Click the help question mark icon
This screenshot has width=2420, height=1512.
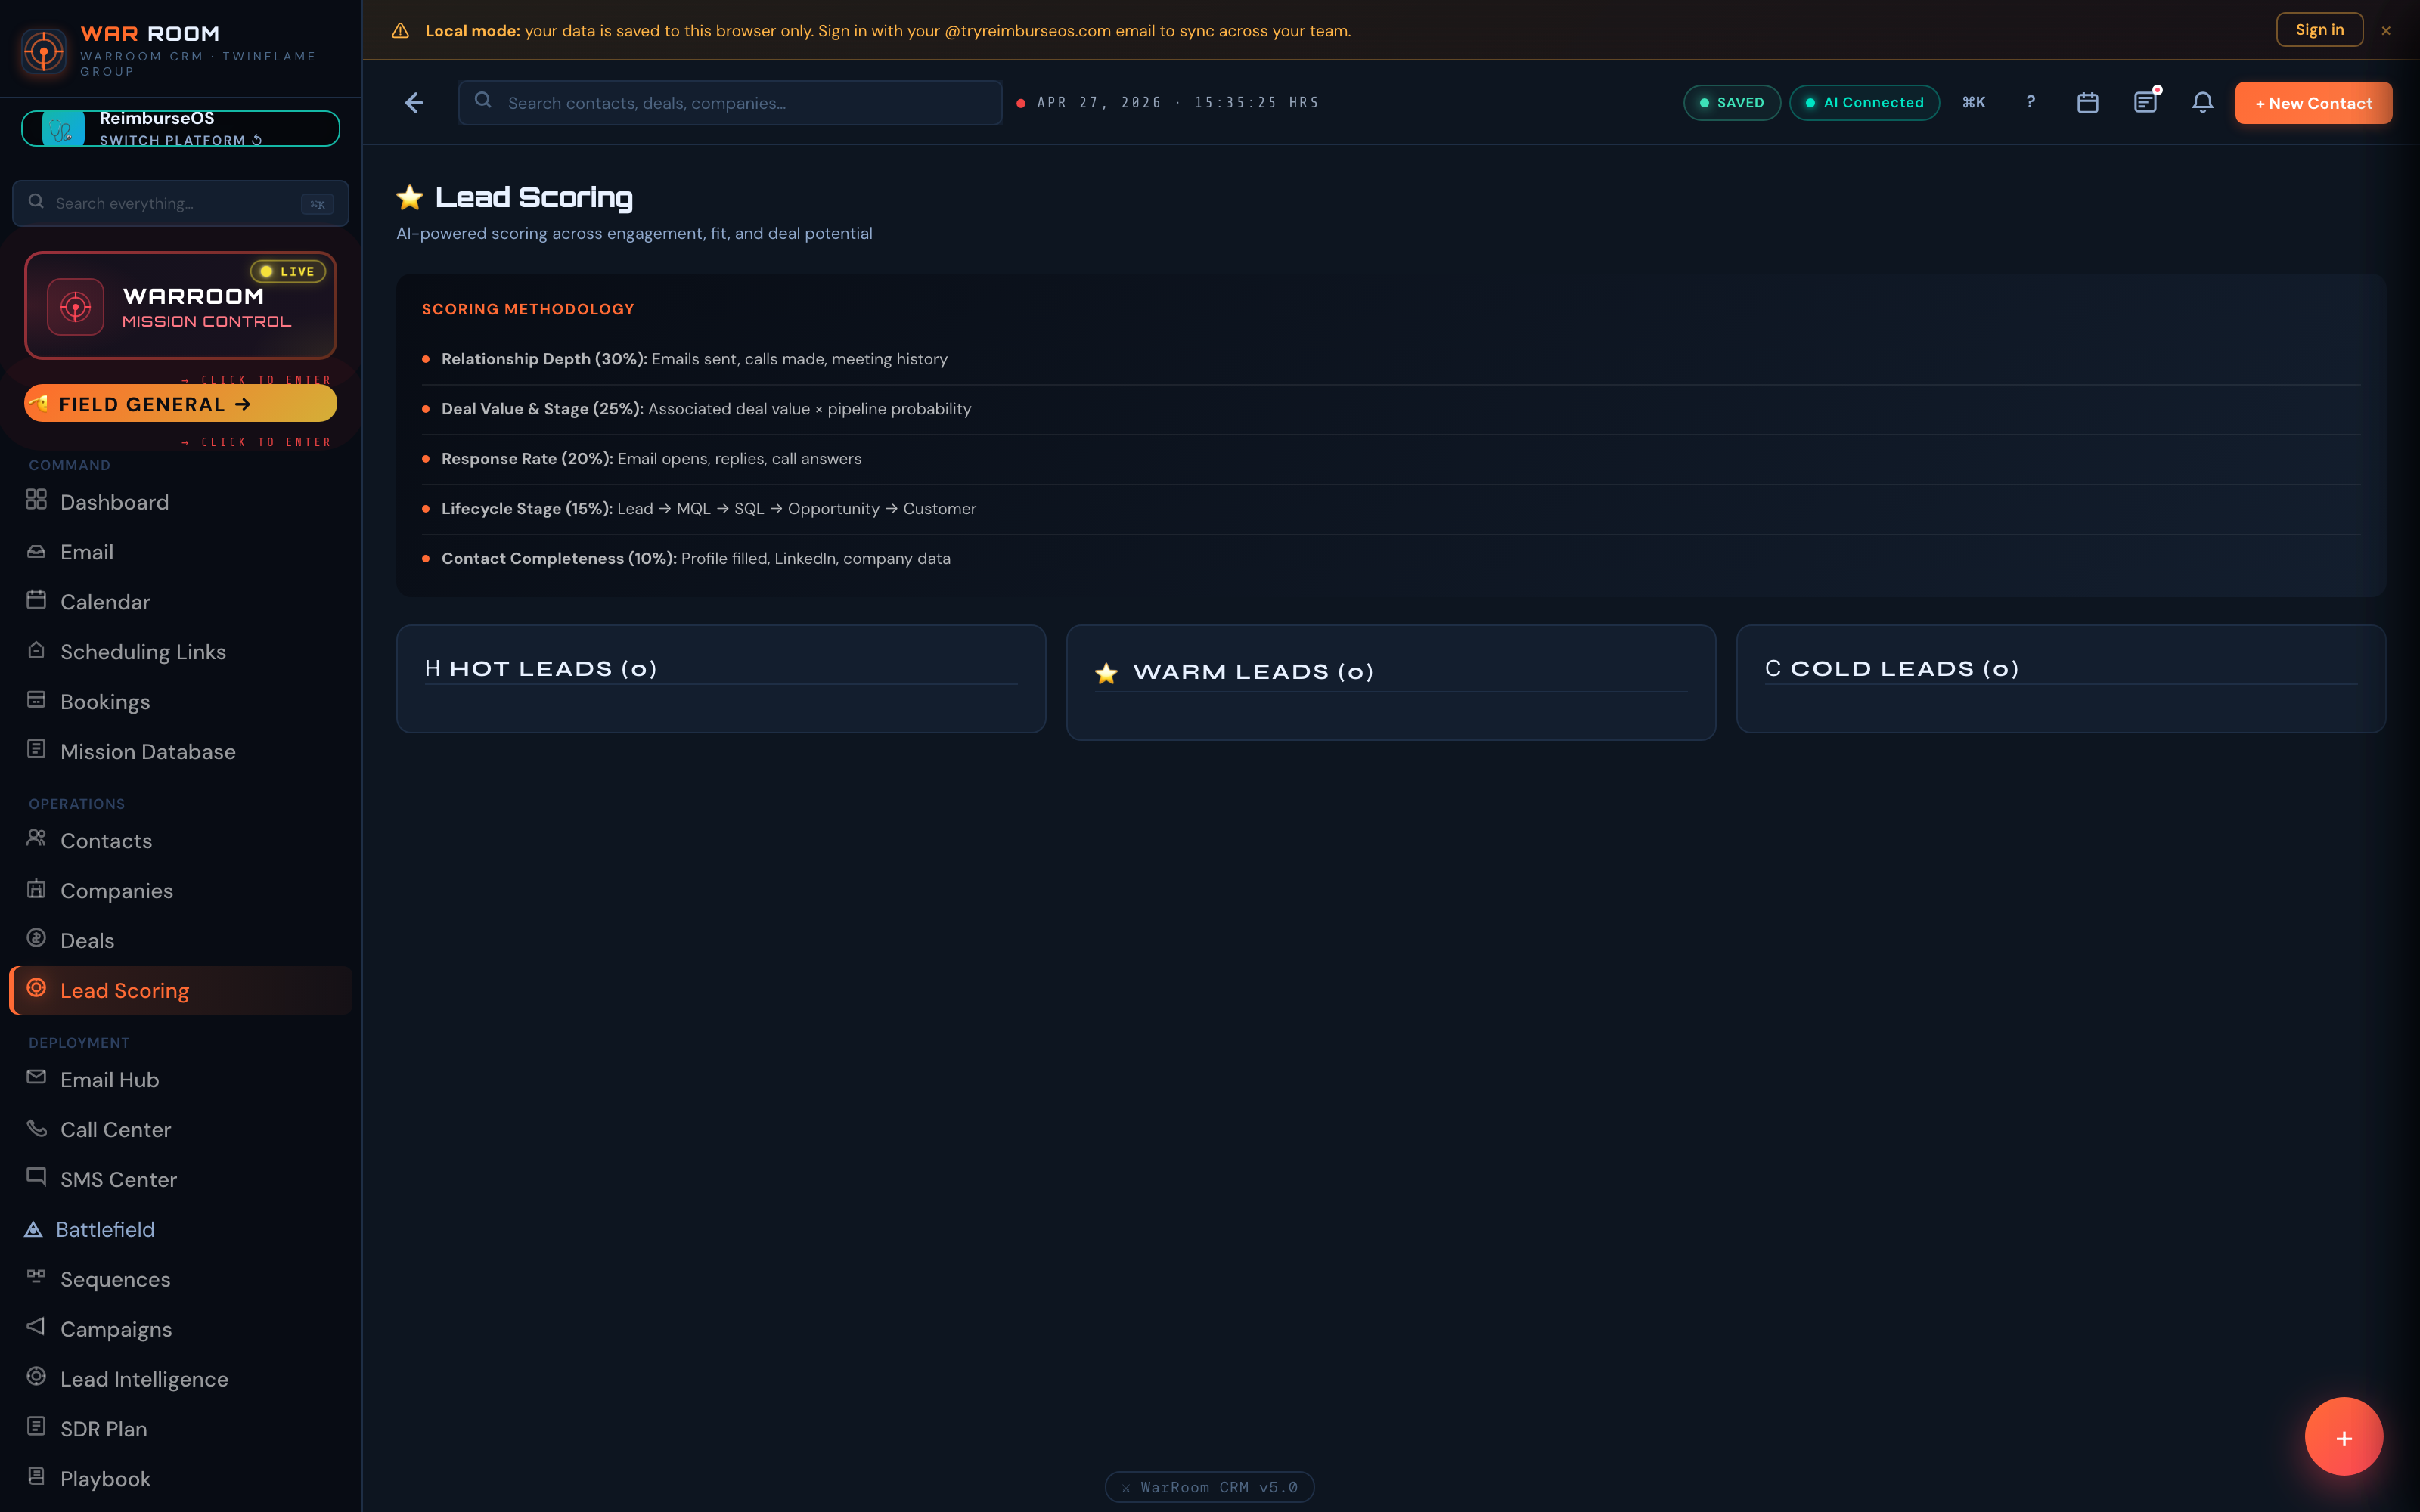pyautogui.click(x=2030, y=102)
